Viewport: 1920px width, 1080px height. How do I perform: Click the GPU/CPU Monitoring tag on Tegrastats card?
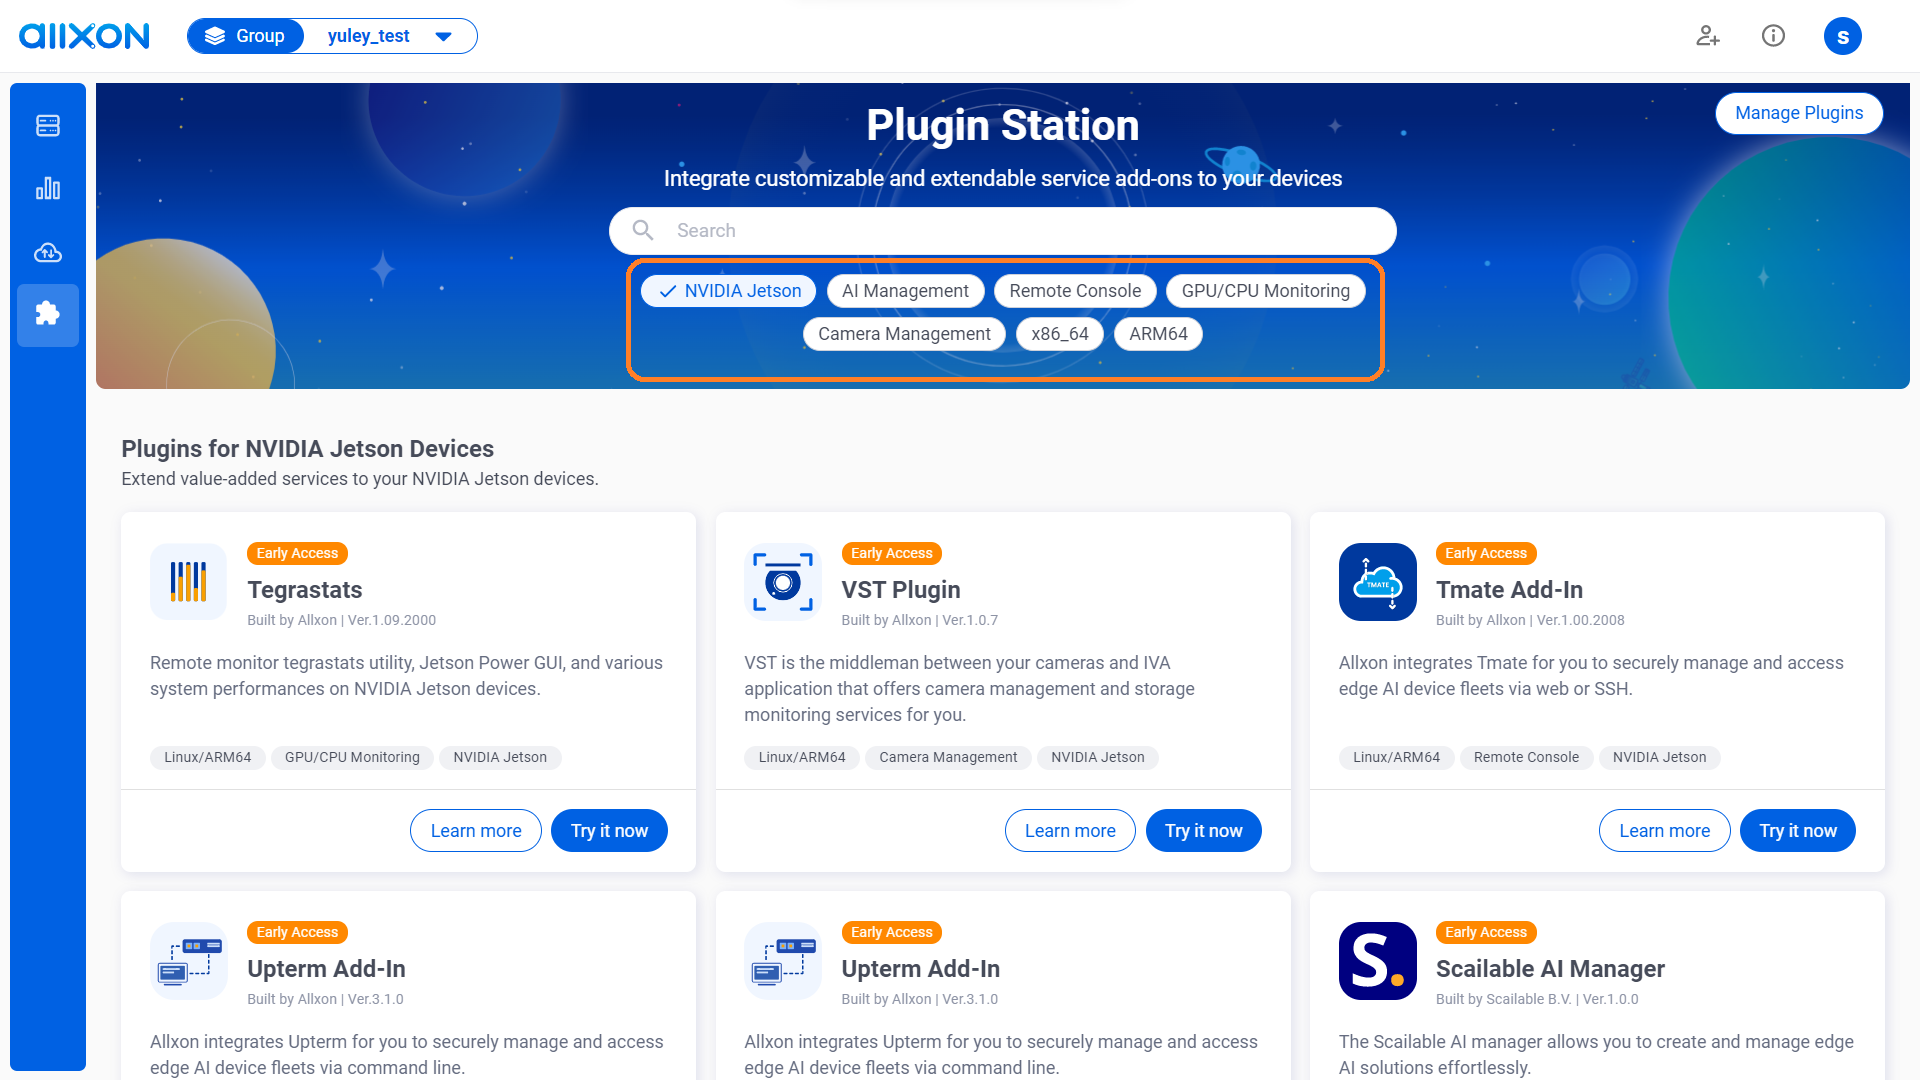tap(352, 757)
